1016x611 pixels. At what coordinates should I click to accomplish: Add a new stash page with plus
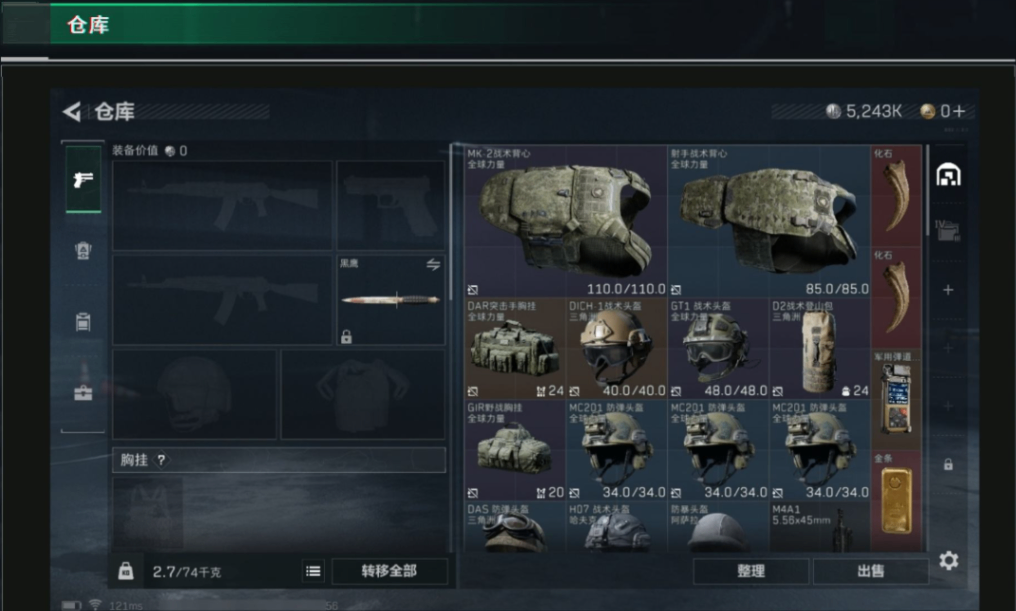tap(948, 290)
